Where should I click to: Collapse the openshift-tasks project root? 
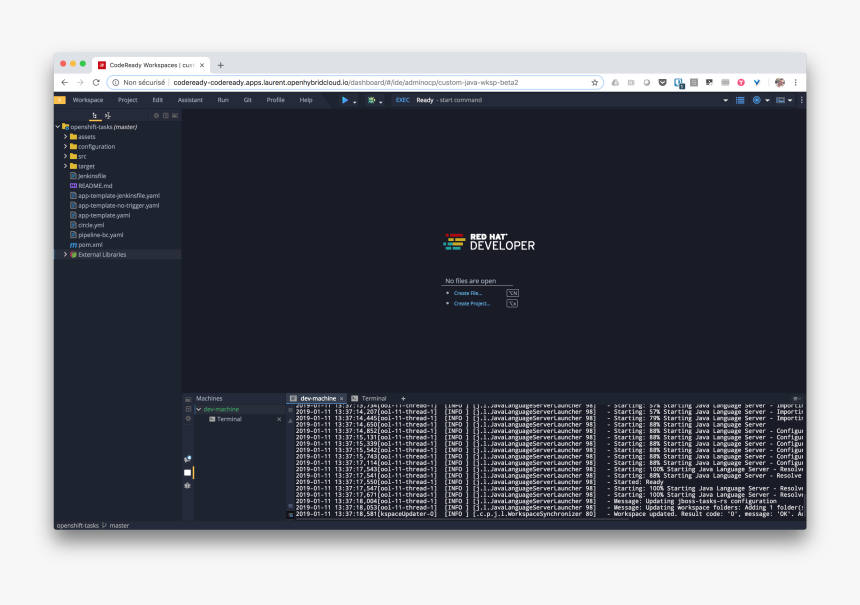(58, 127)
